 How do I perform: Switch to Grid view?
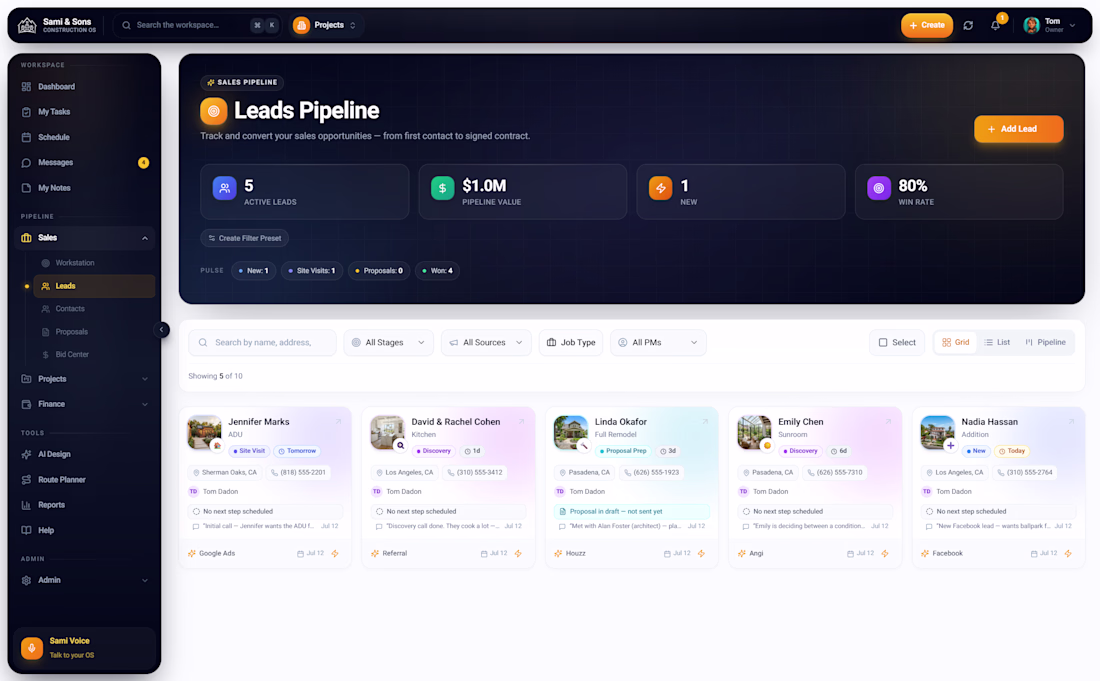coord(955,342)
